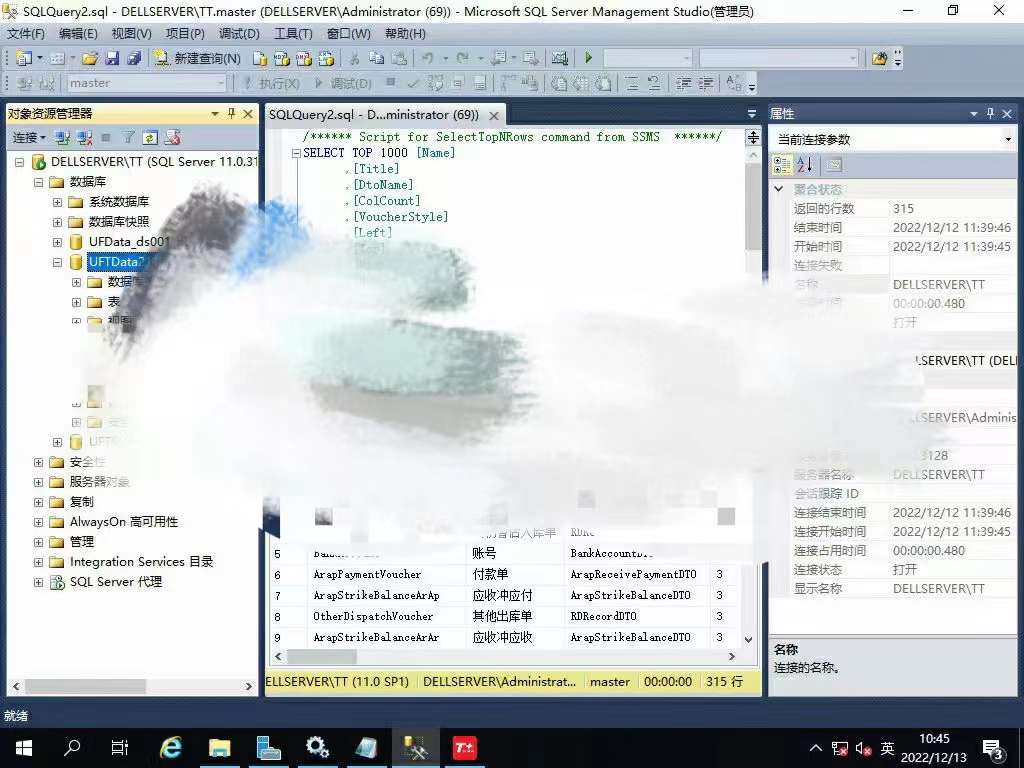Expand the 数据库快照 folder
This screenshot has width=1024, height=768.
click(57, 222)
